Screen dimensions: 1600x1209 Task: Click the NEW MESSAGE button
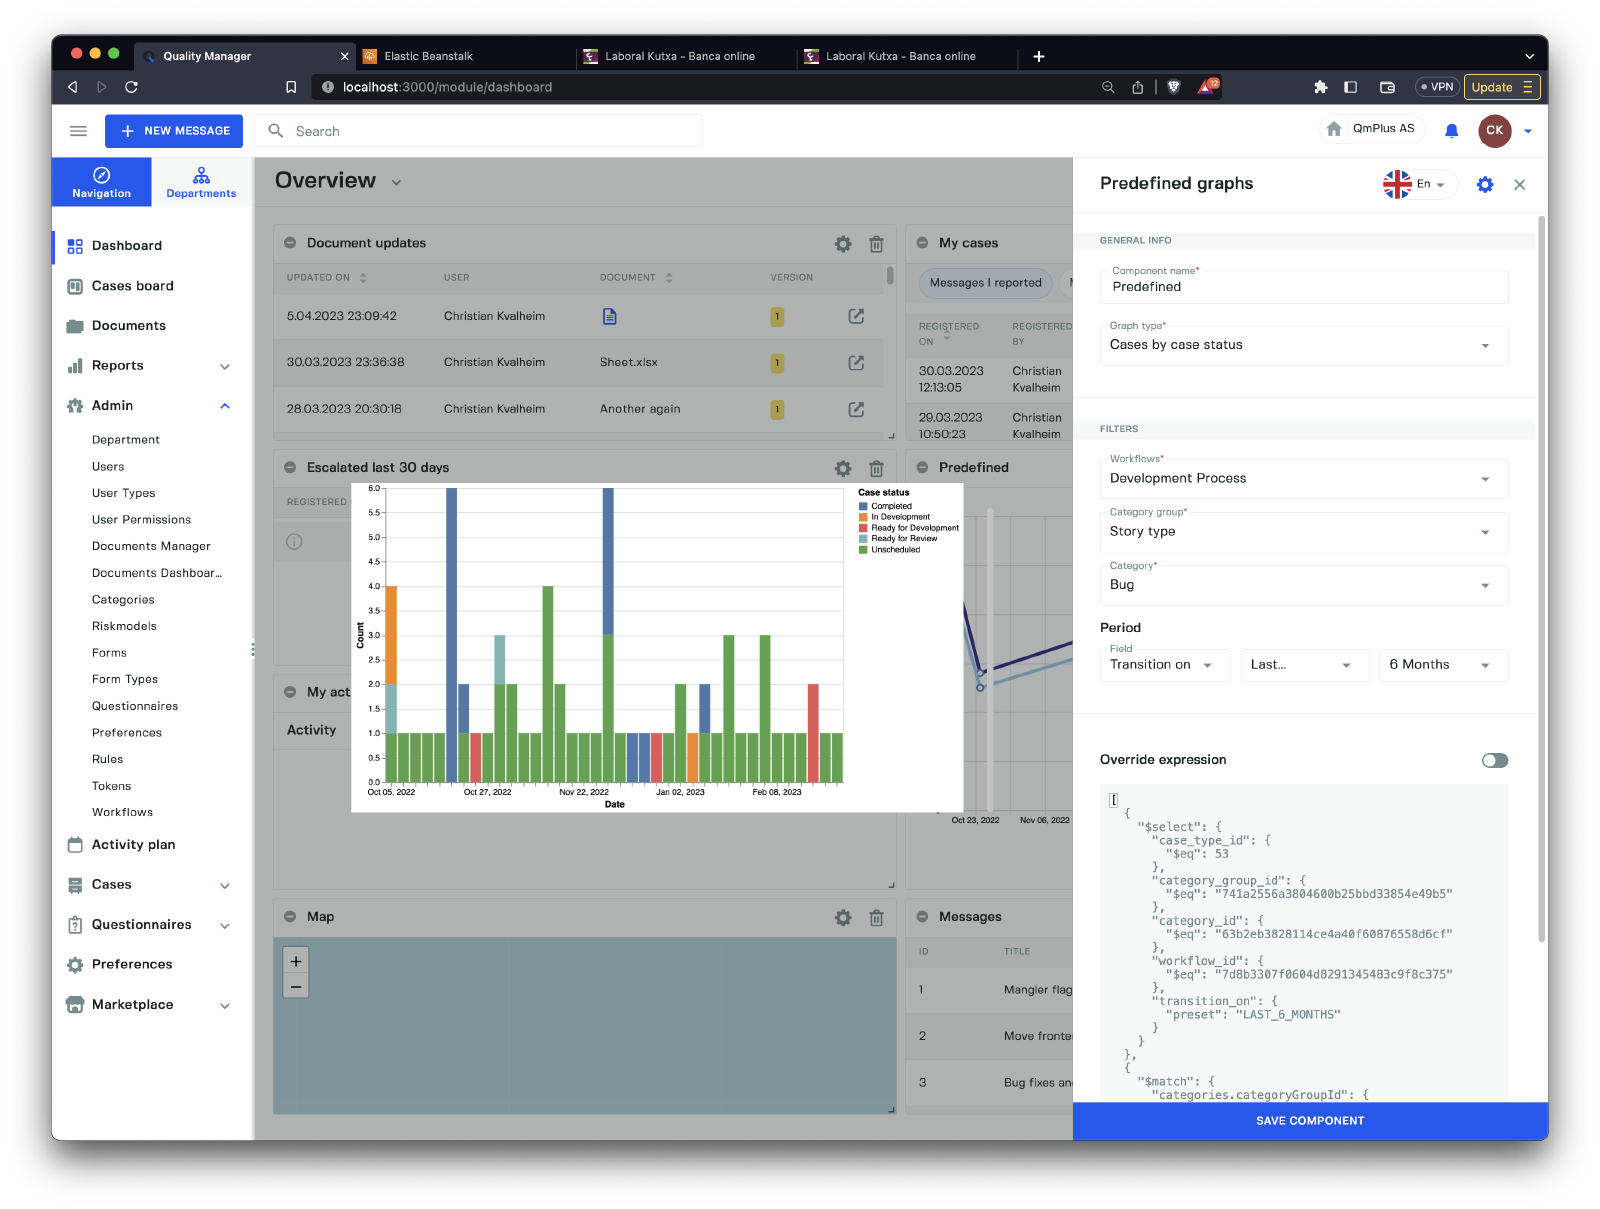tap(174, 131)
